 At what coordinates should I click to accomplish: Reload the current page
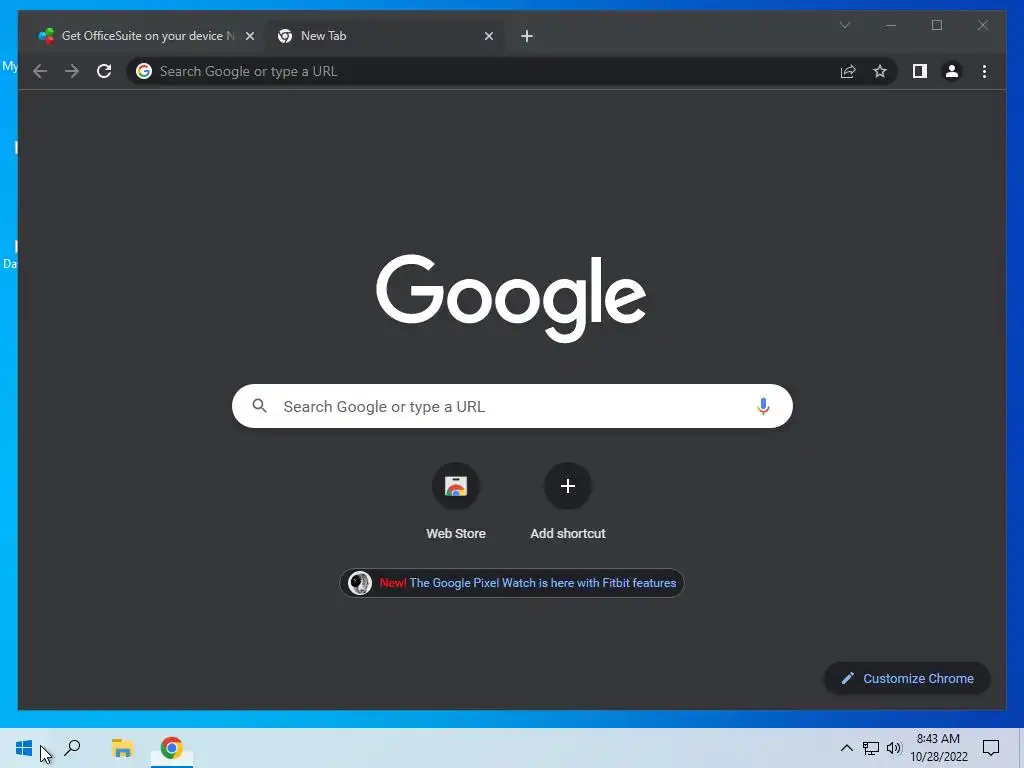pos(104,71)
